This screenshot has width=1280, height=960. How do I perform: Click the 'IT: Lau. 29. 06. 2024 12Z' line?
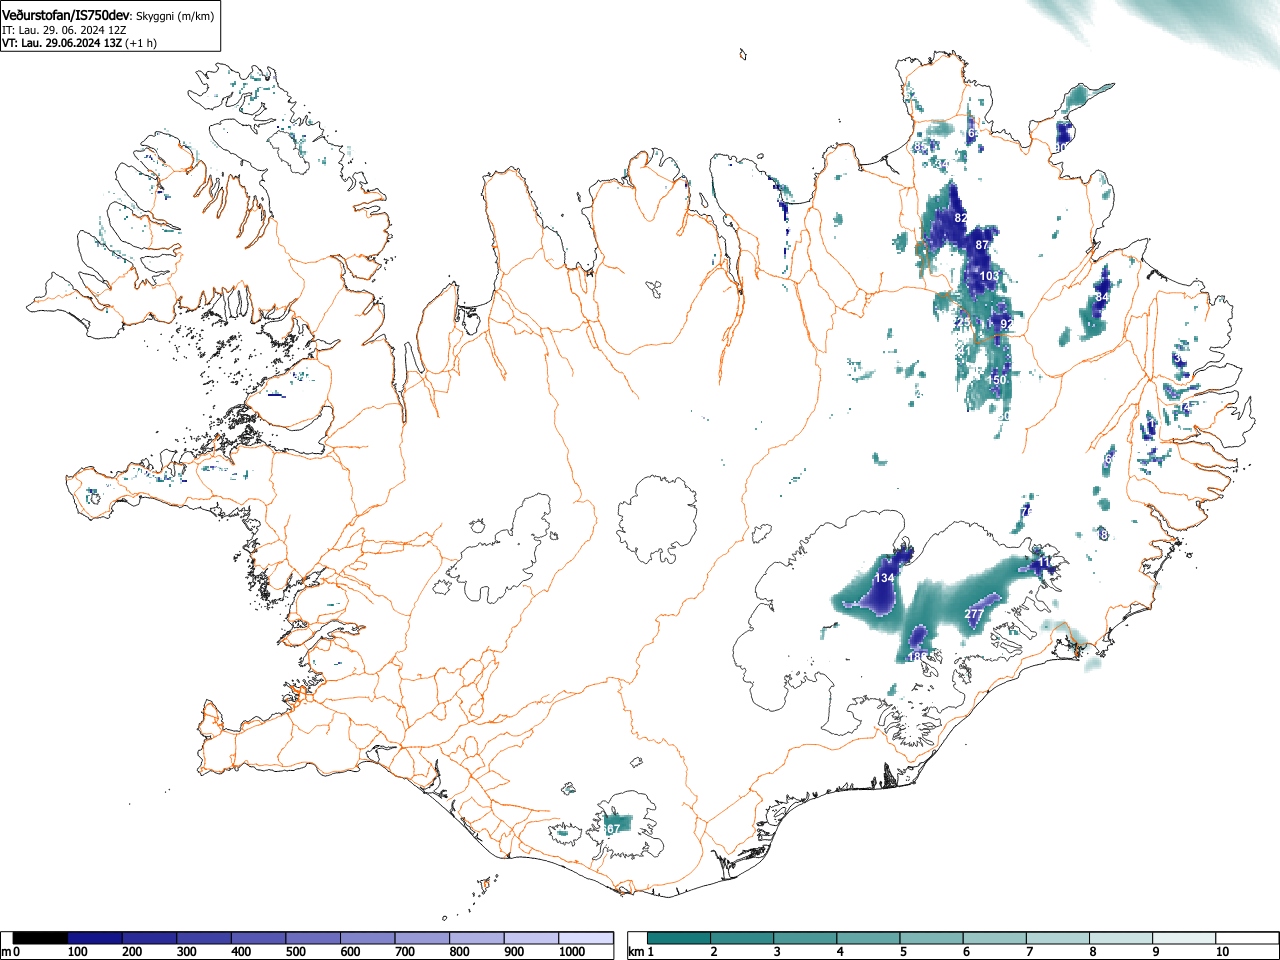pyautogui.click(x=64, y=31)
